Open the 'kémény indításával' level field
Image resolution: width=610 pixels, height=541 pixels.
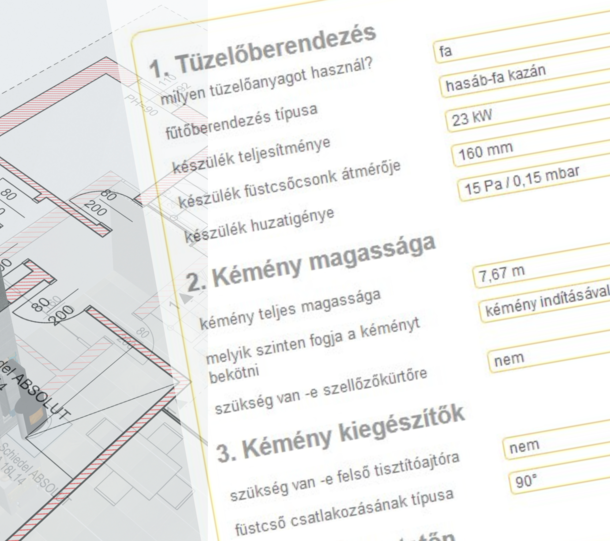point(545,303)
